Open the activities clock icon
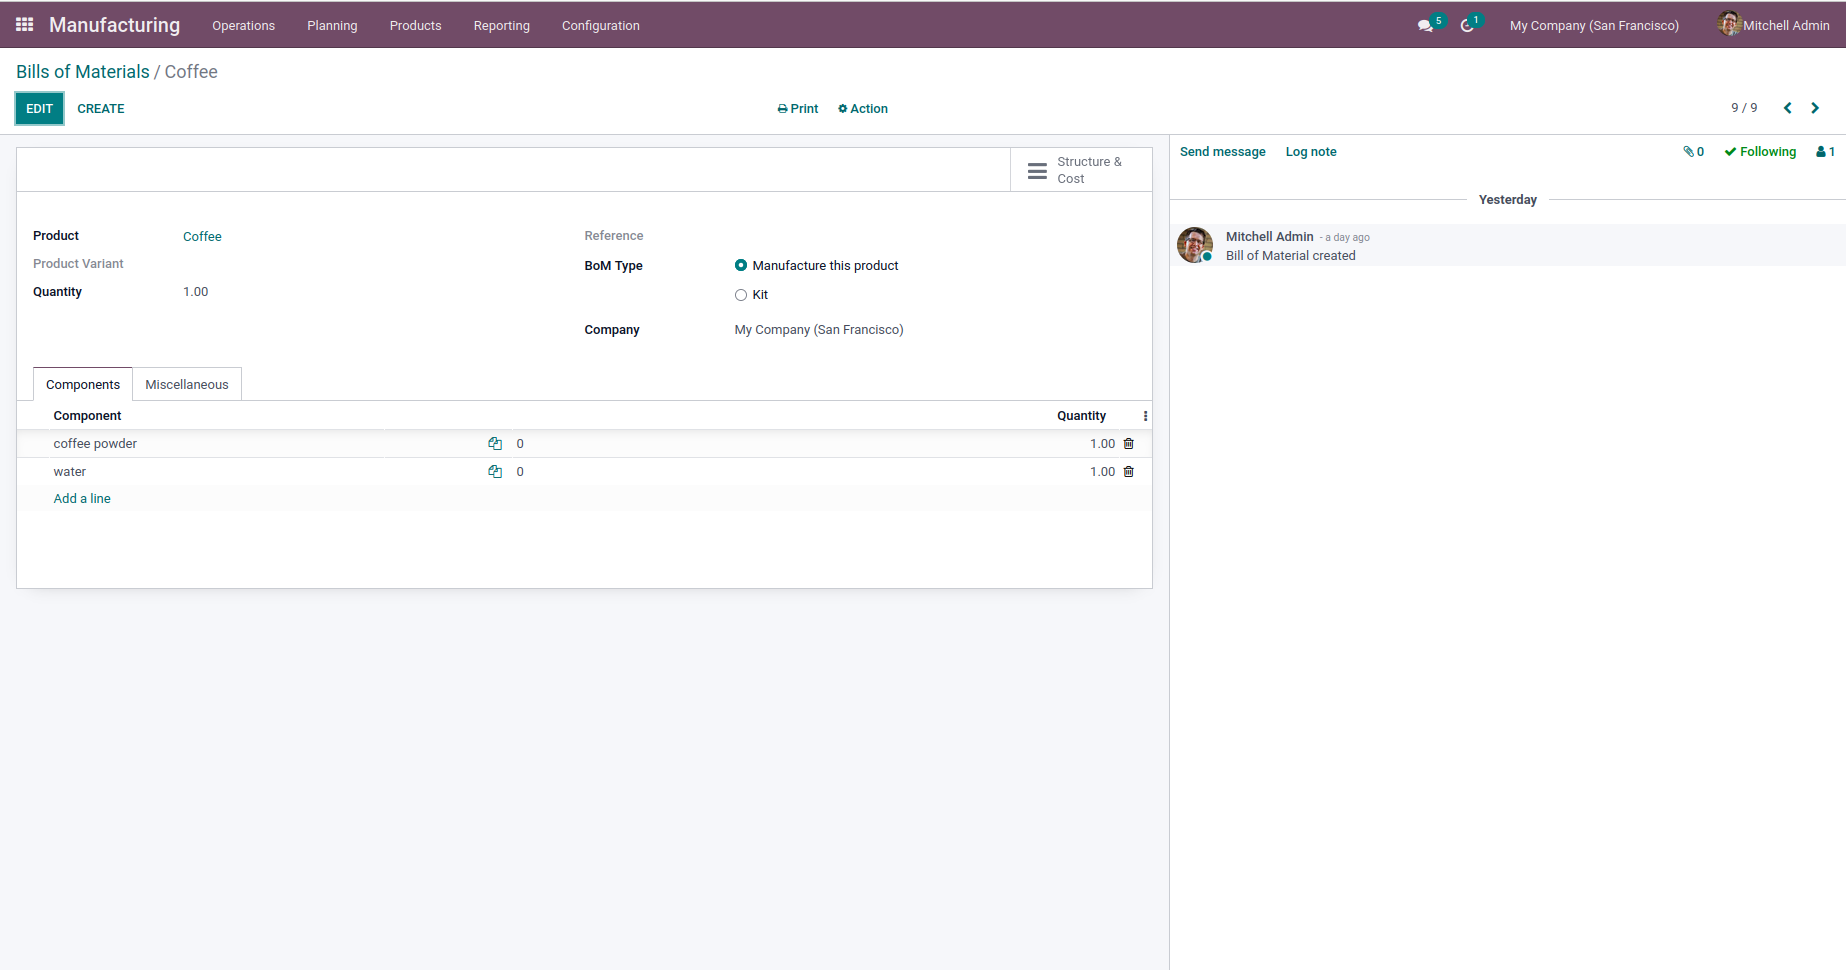This screenshot has width=1846, height=970. (x=1467, y=26)
